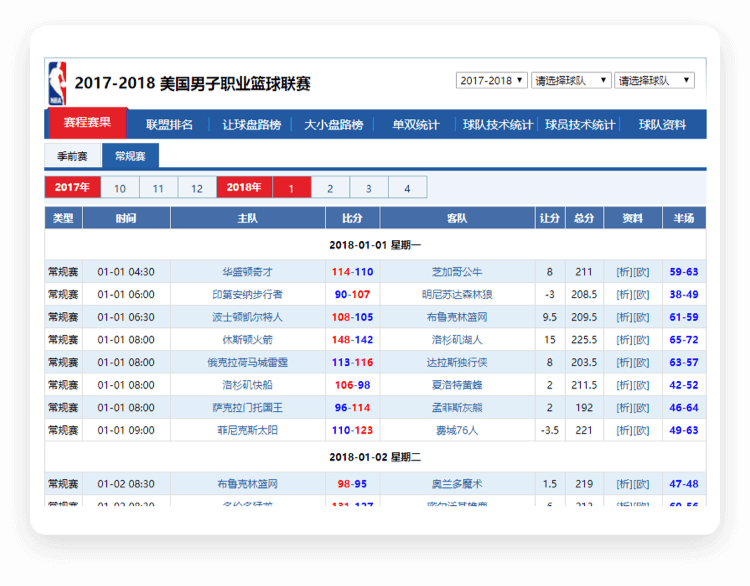Screen dimensions: 750x586
Task: Choose month 4 of 2018
Action: tap(408, 188)
